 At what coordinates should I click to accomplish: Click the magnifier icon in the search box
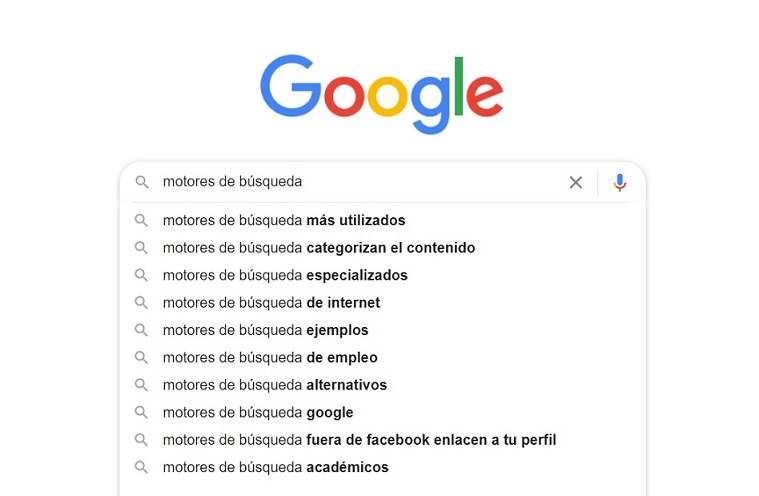[142, 182]
